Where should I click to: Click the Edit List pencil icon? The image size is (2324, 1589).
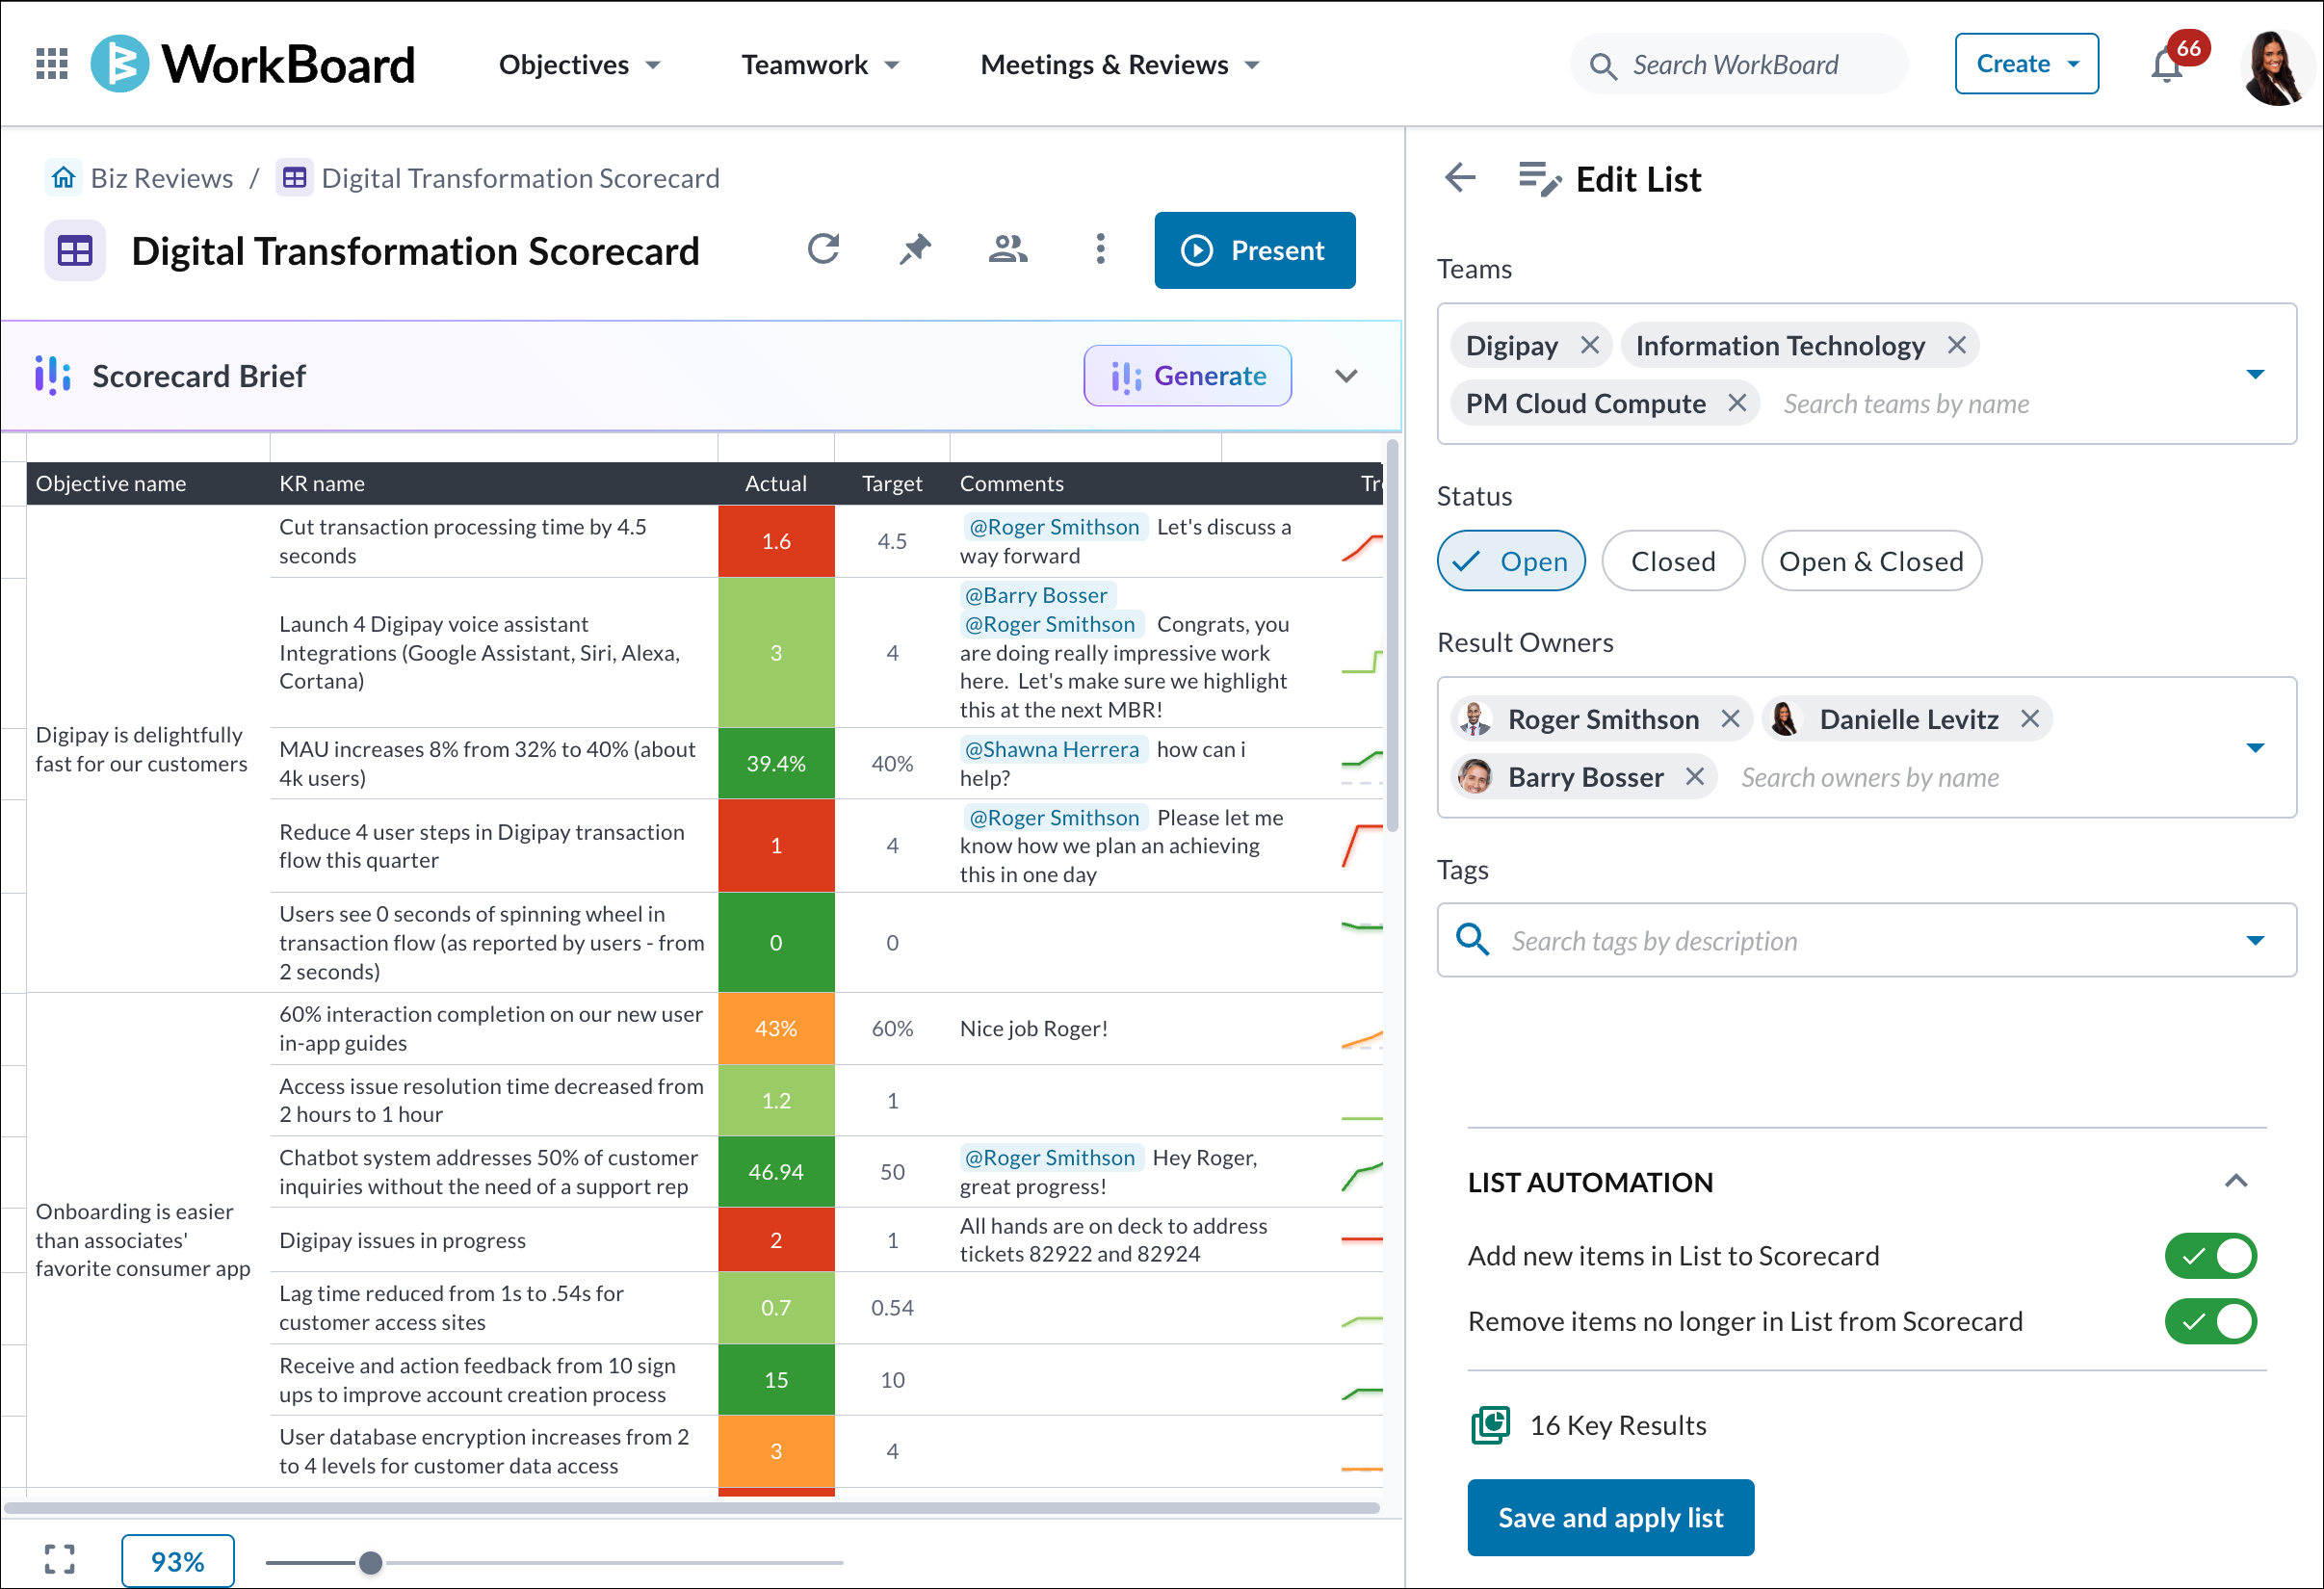click(x=1539, y=179)
